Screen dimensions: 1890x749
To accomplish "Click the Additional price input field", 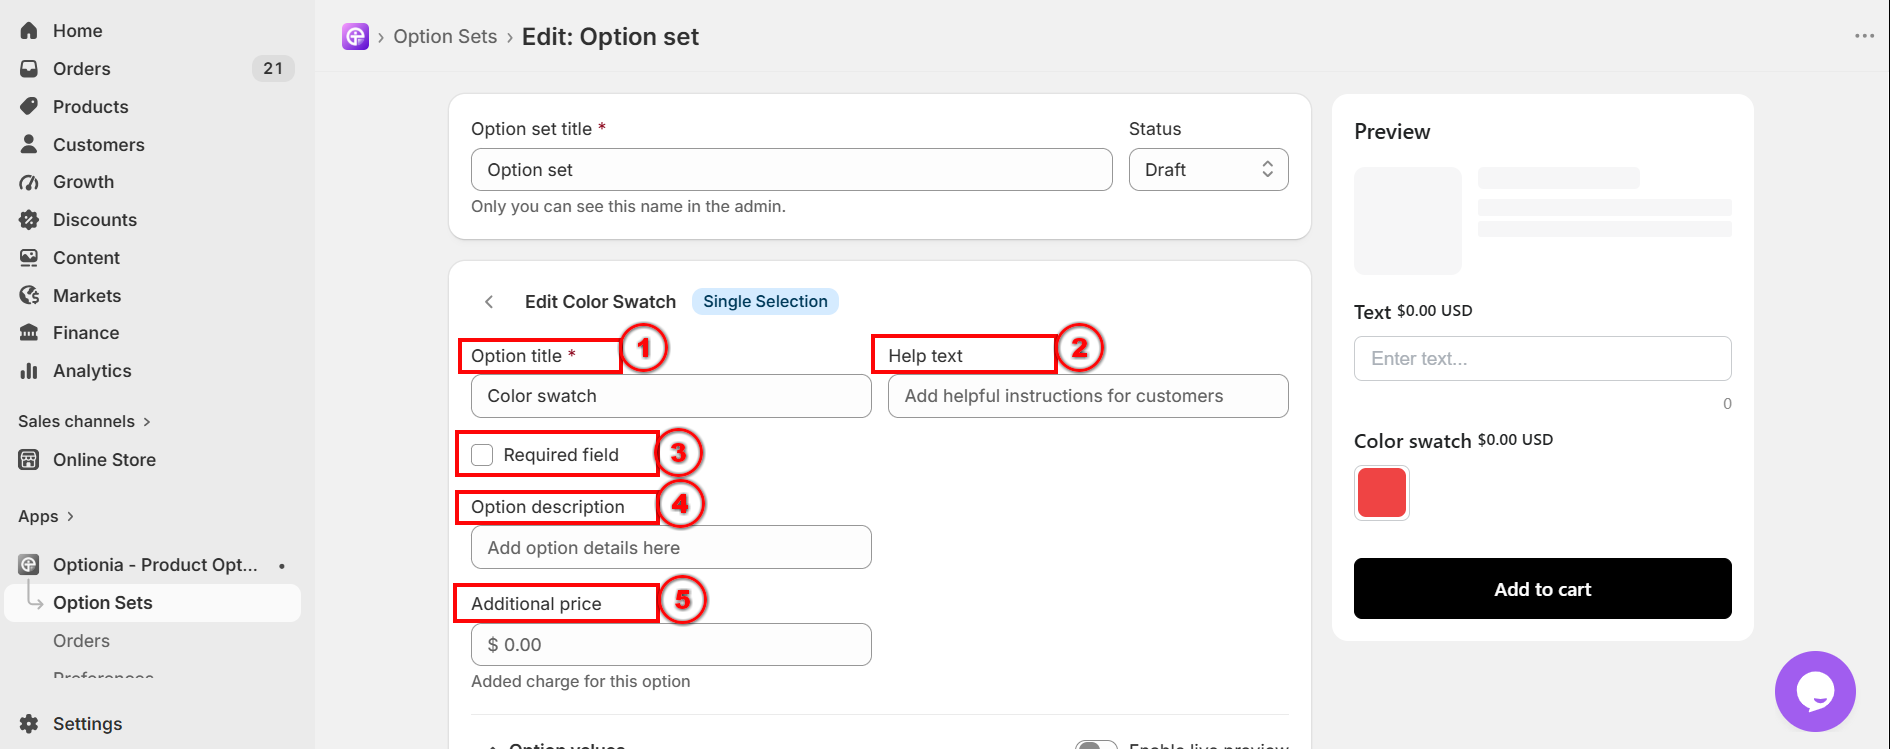I will (x=671, y=645).
